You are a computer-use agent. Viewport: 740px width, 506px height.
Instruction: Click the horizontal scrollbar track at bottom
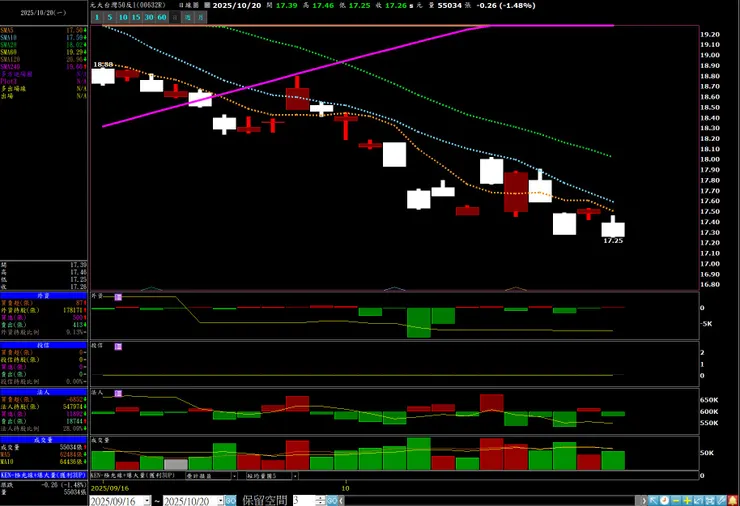pos(491,500)
